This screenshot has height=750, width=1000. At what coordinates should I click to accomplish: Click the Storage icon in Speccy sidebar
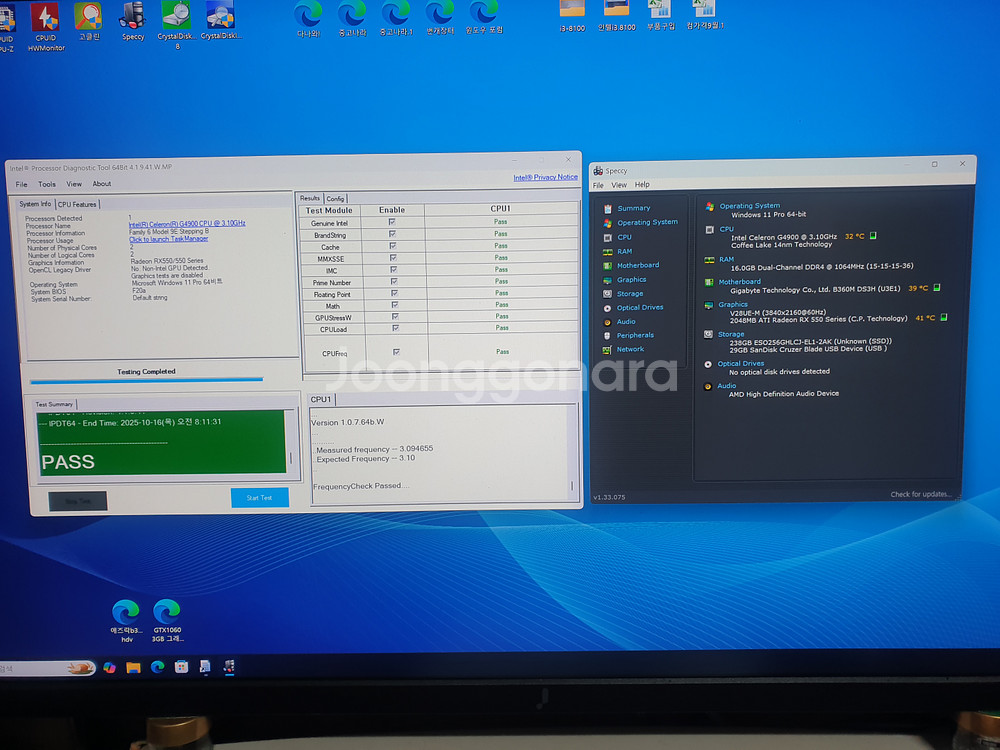tap(607, 294)
